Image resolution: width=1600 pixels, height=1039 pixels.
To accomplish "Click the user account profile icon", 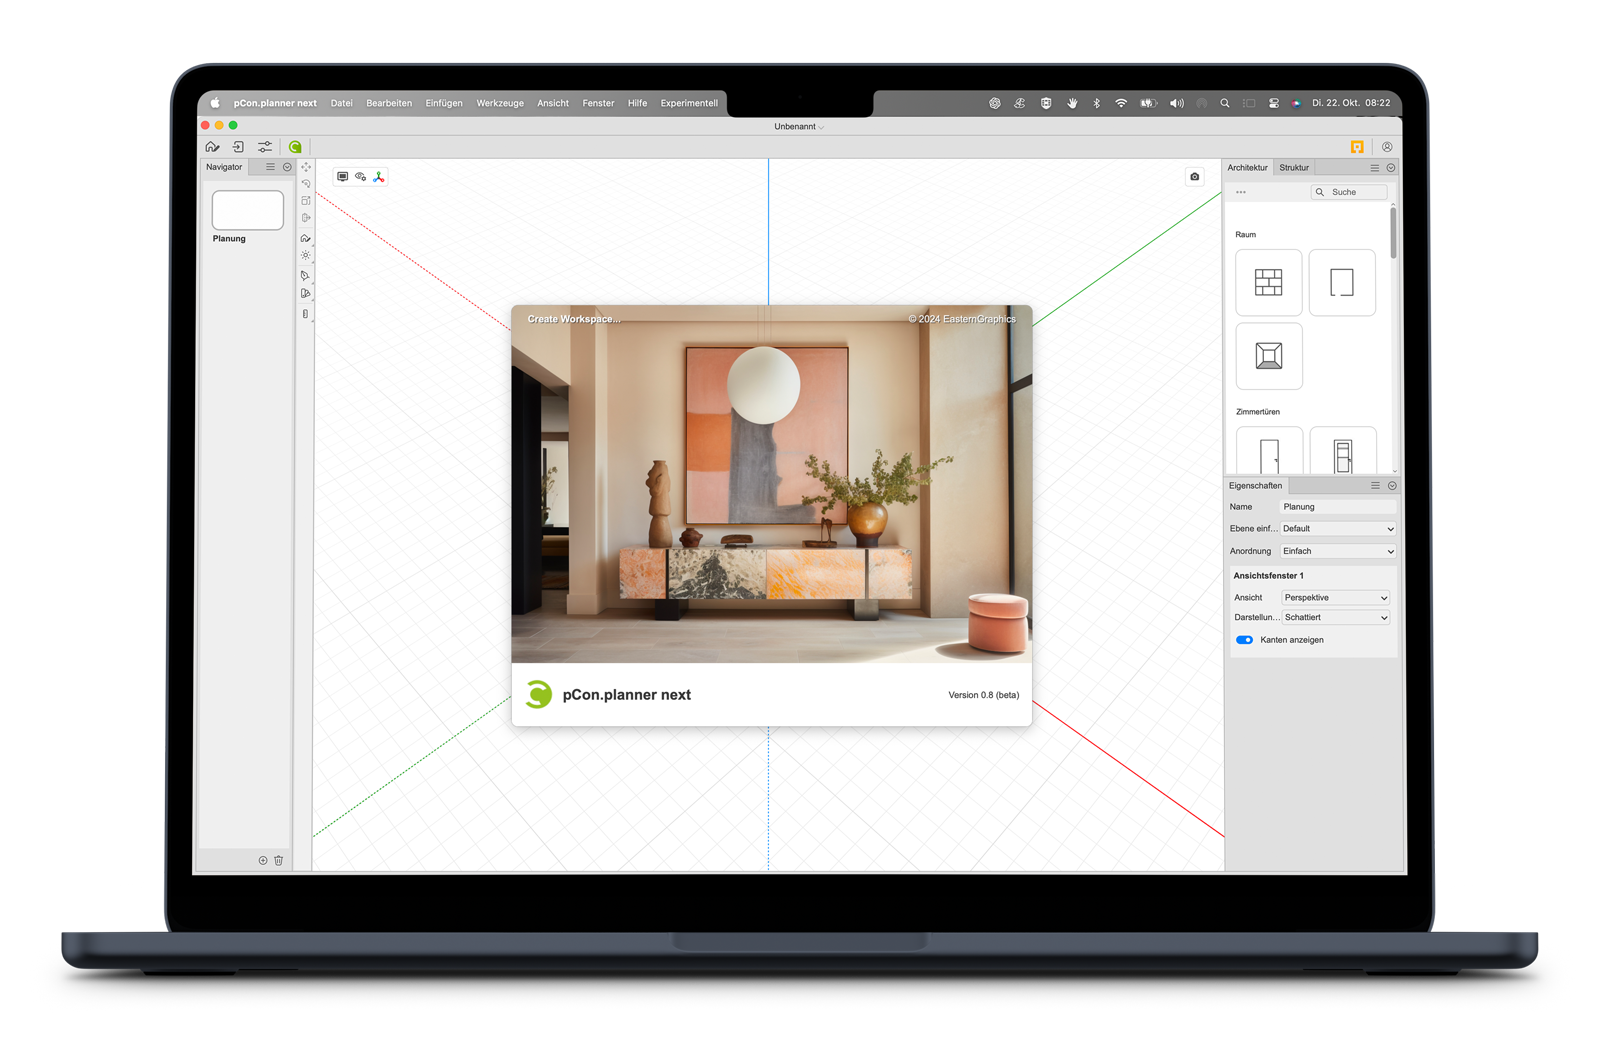I will [1387, 147].
